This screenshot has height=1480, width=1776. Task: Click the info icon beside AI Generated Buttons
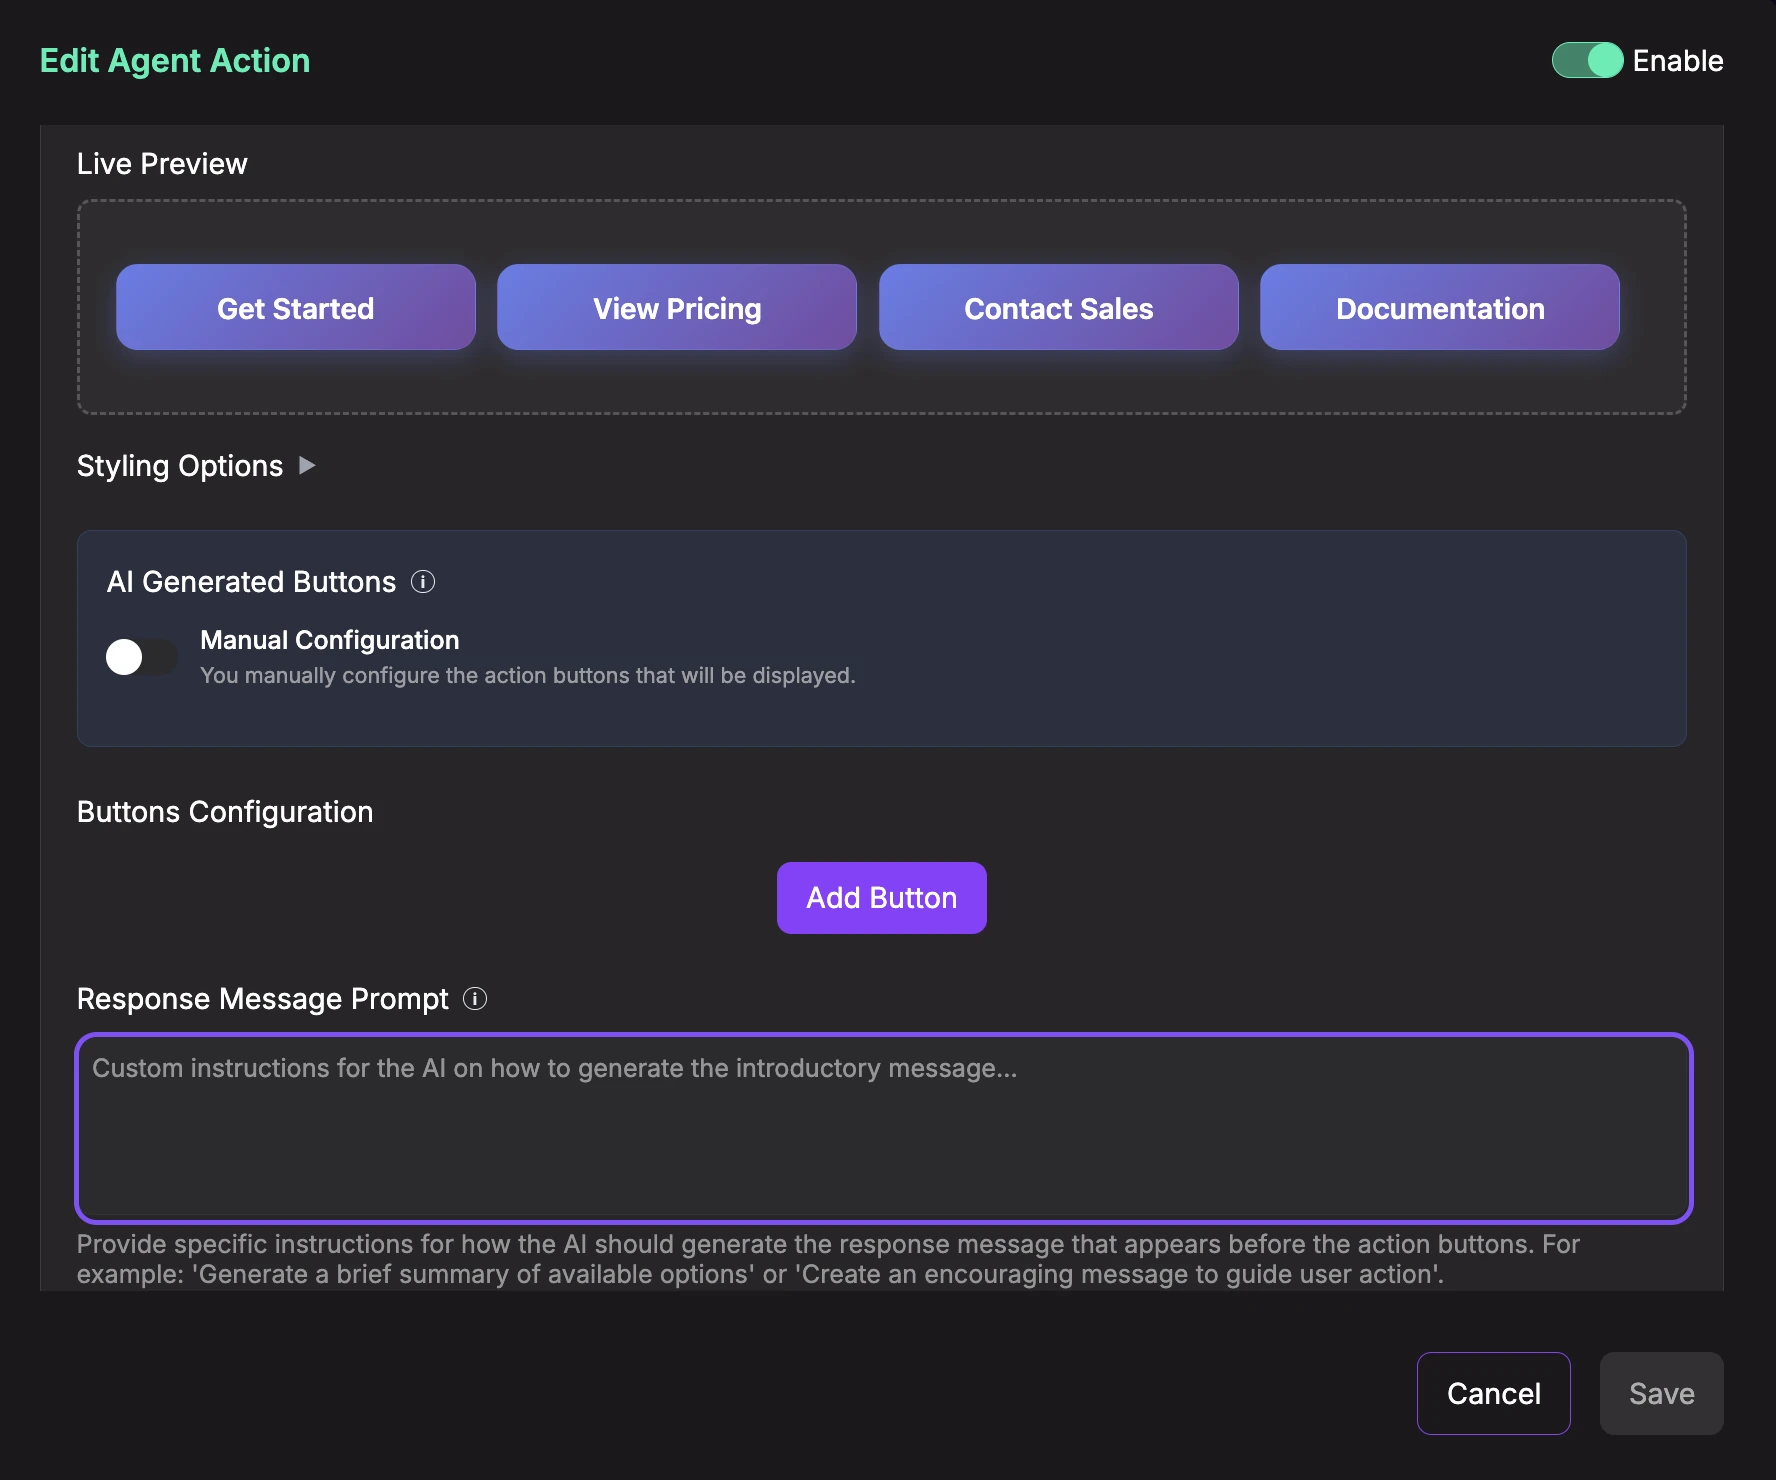[x=423, y=582]
